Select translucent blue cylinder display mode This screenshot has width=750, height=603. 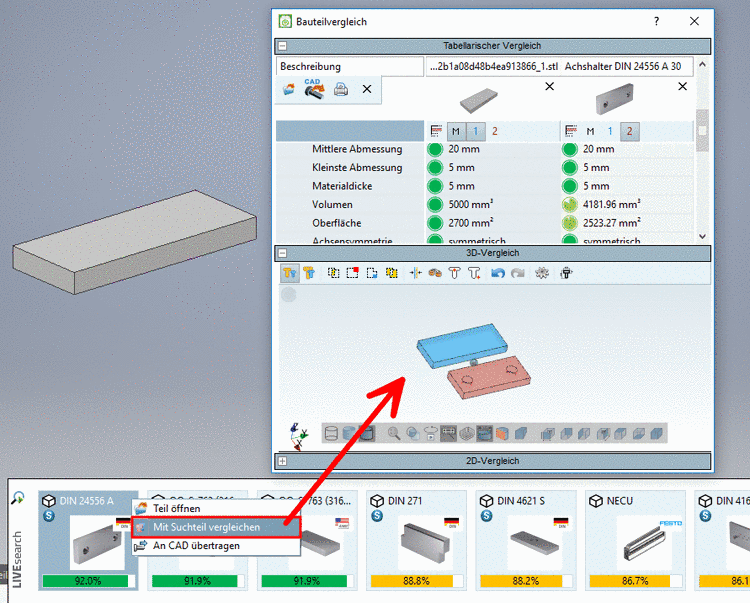[x=349, y=433]
